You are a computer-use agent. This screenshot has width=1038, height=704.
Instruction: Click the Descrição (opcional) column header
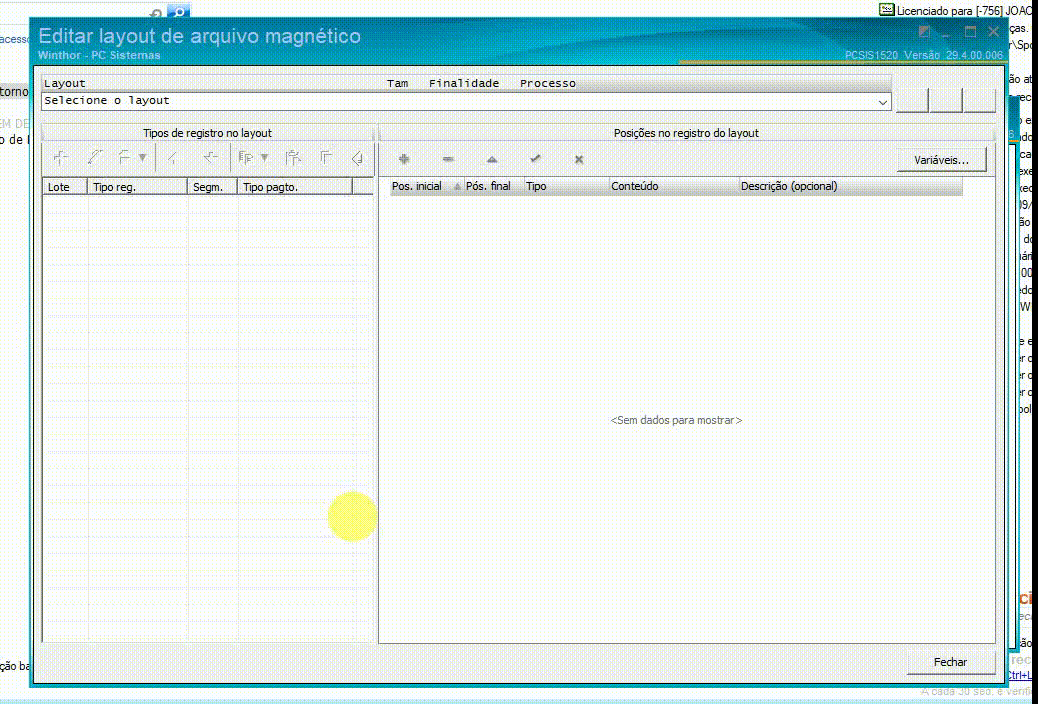click(x=851, y=186)
